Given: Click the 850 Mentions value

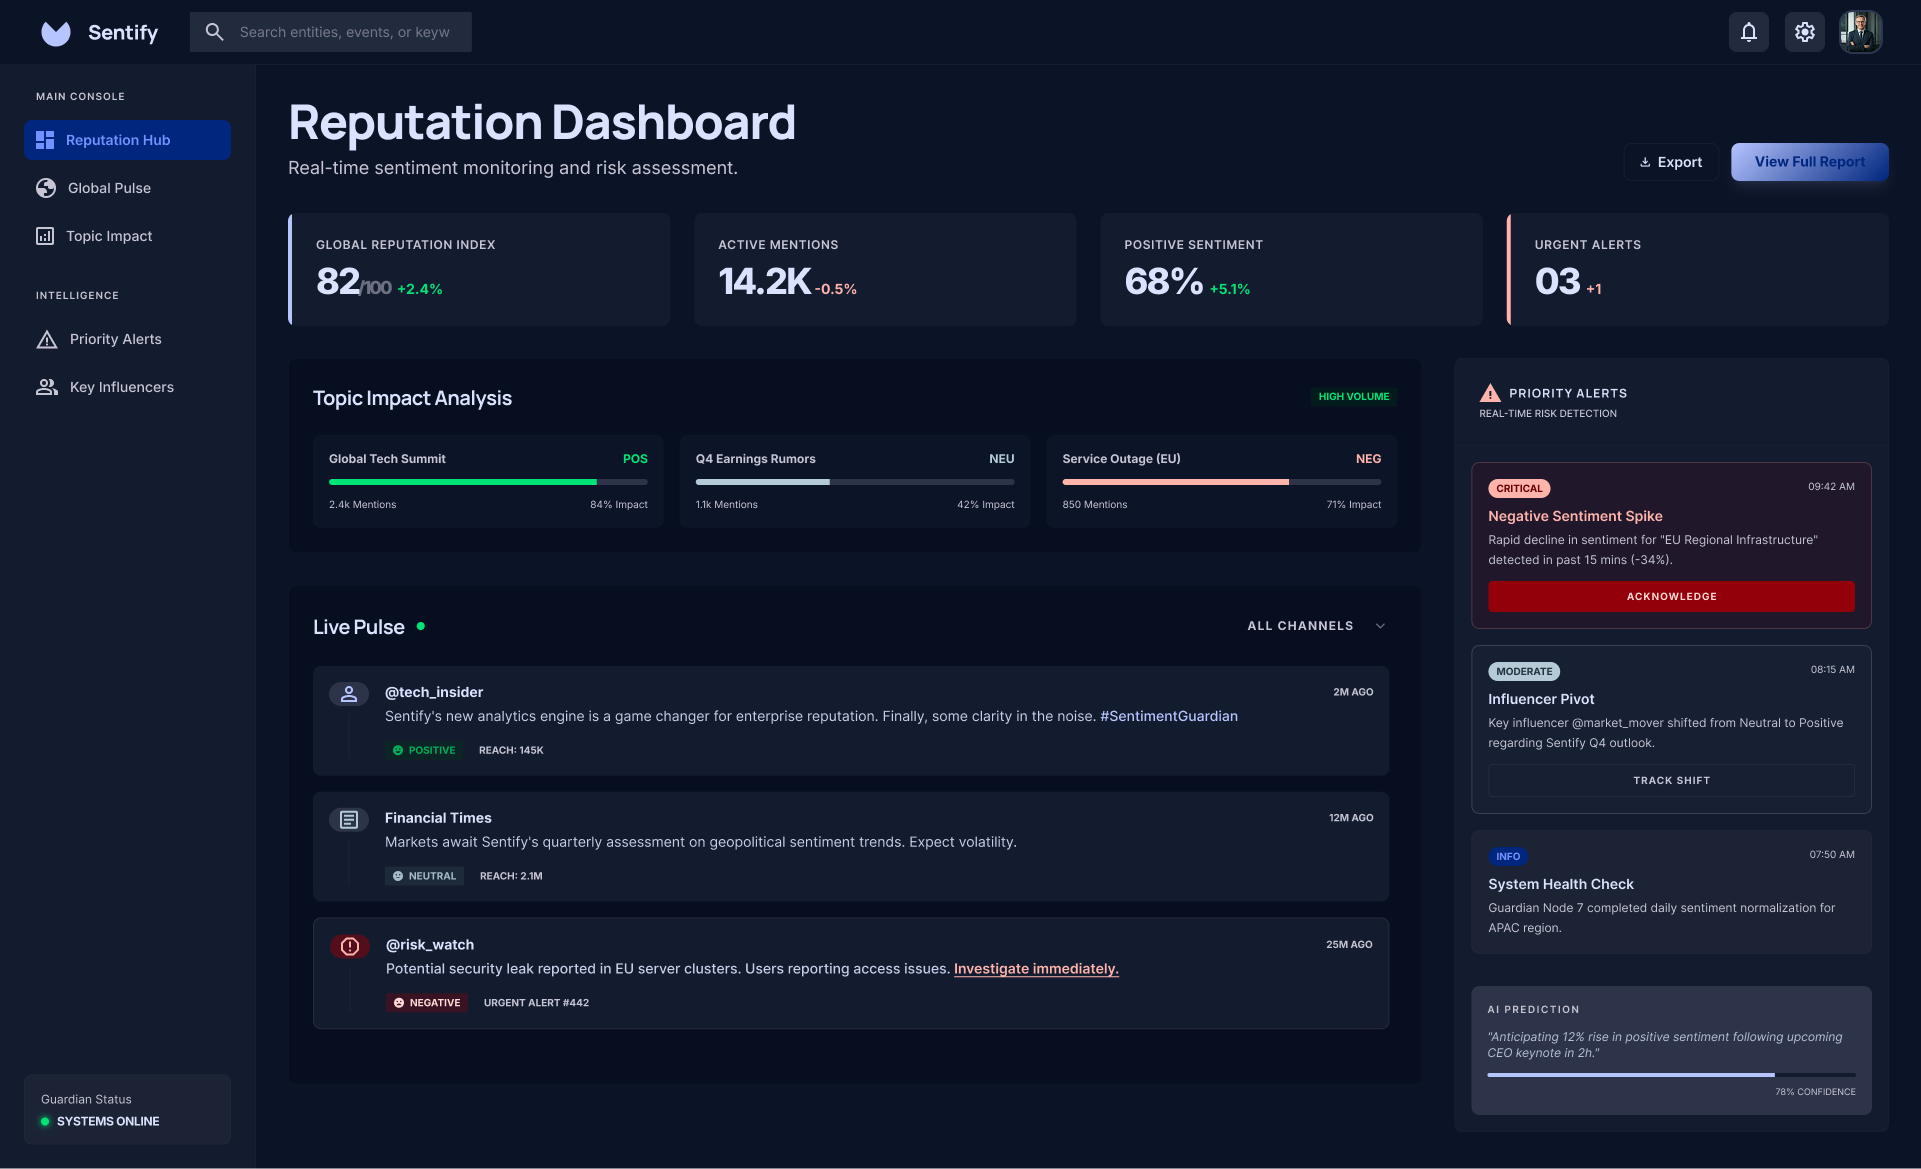Looking at the screenshot, I should point(1094,505).
